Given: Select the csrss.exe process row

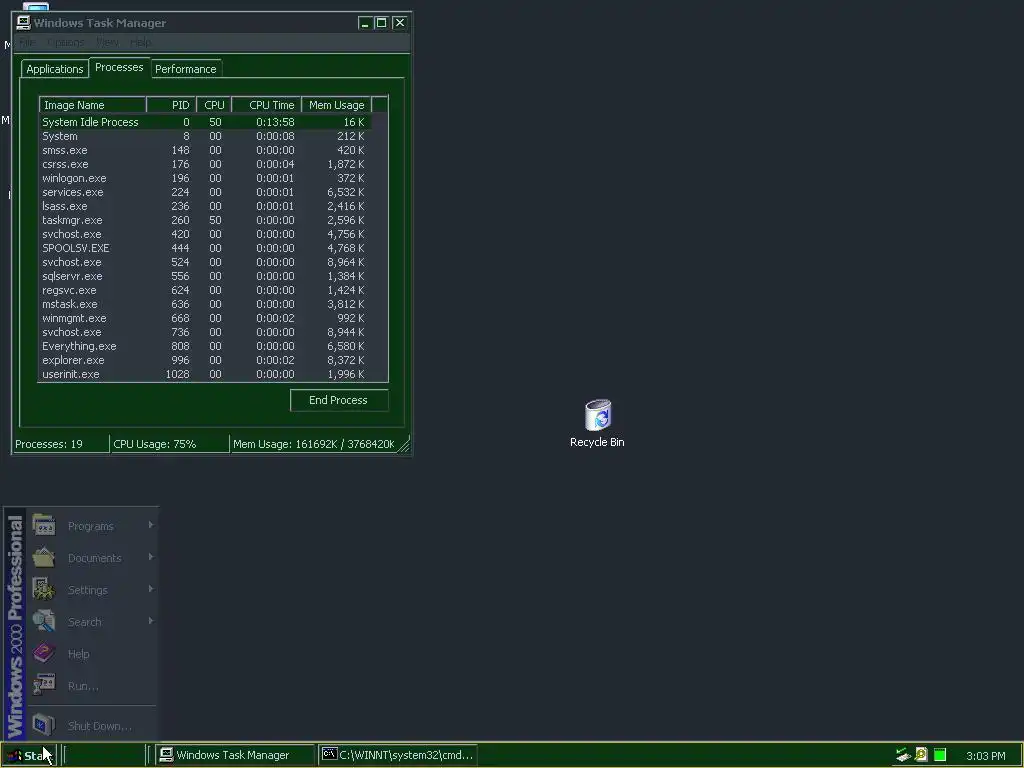Looking at the screenshot, I should point(205,165).
